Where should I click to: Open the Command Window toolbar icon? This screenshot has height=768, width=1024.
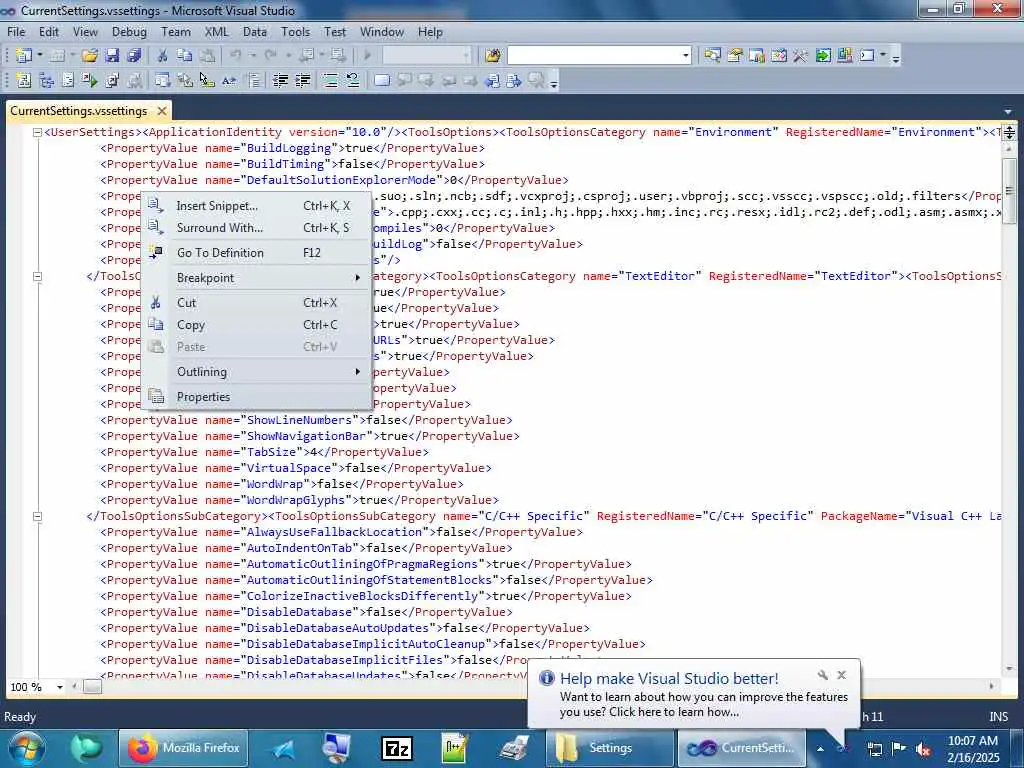coord(867,56)
